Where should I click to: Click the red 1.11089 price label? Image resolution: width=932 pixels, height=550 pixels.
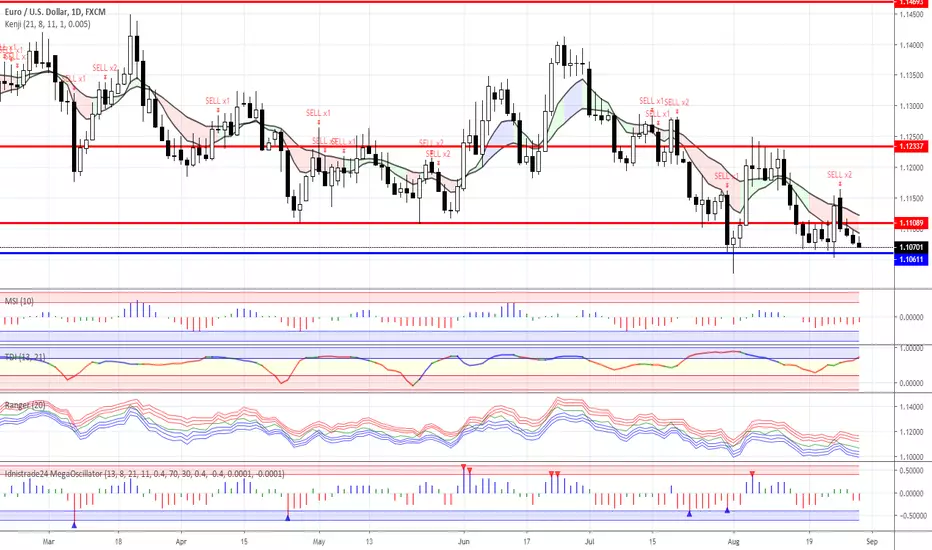click(x=911, y=223)
